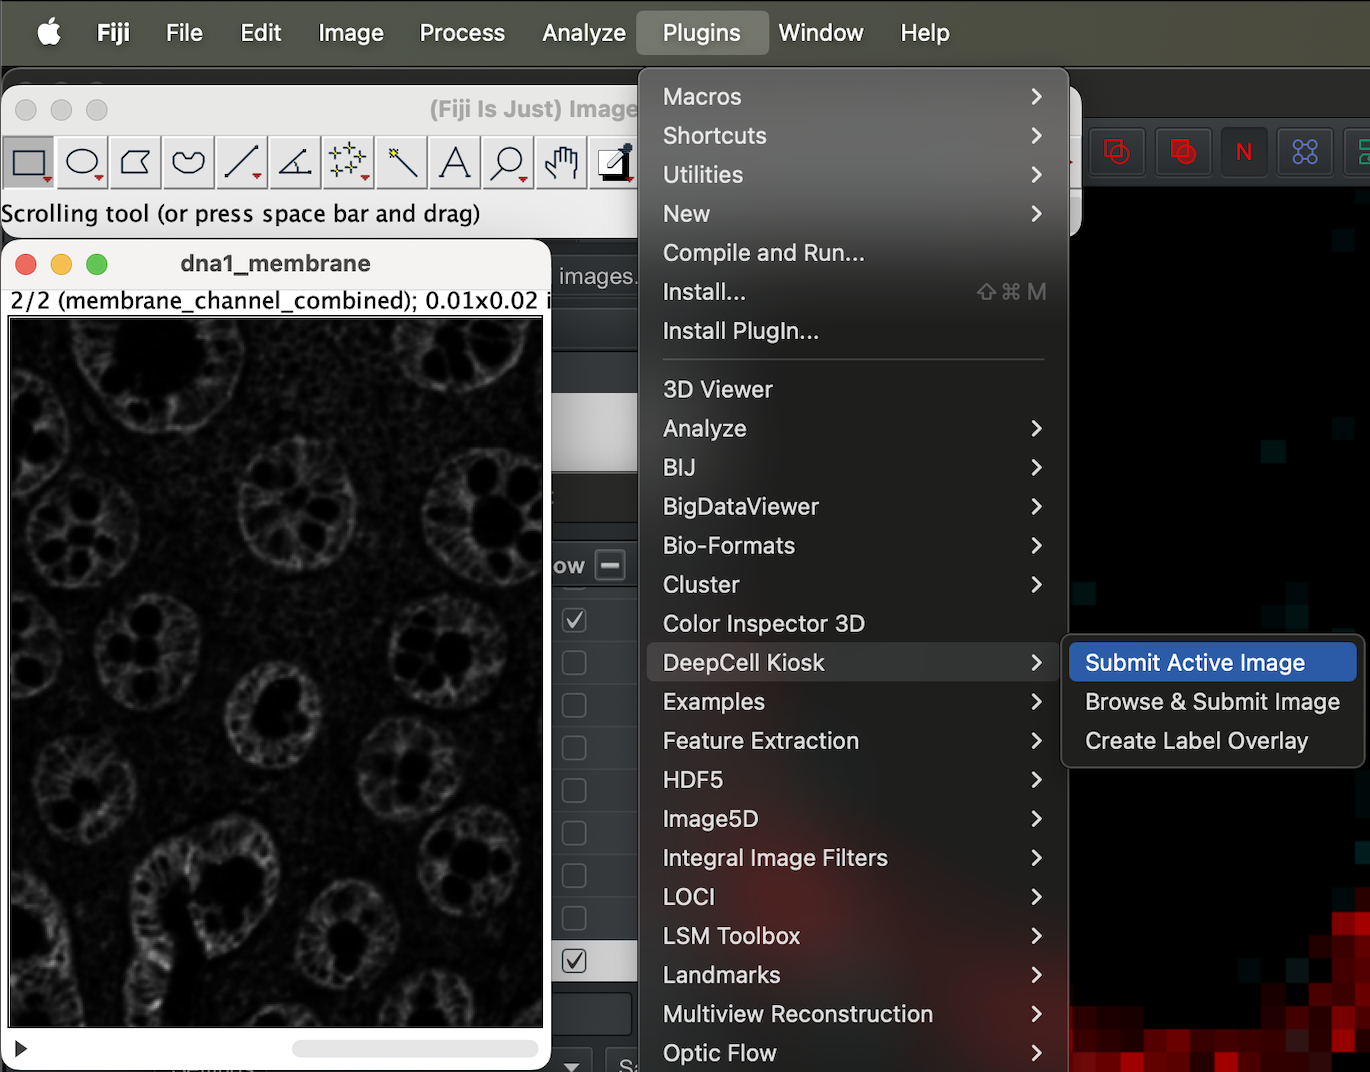This screenshot has height=1072, width=1370.
Task: Open the Analyze menu in menu bar
Action: coord(584,33)
